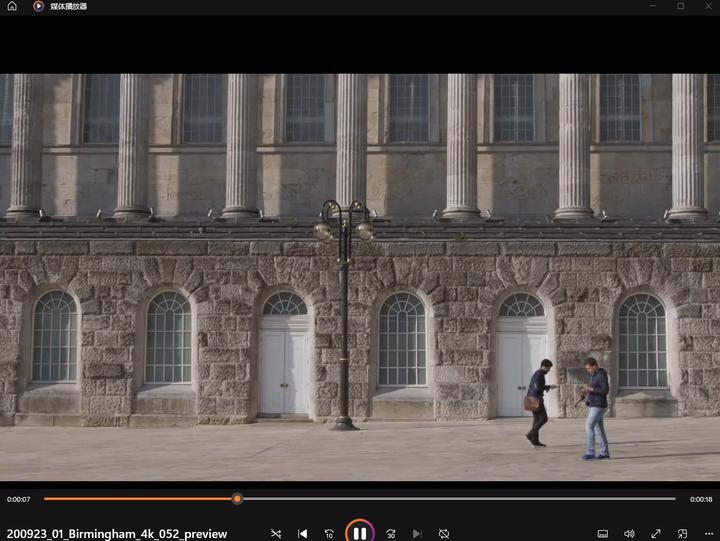Skip back 10 seconds

click(x=329, y=534)
